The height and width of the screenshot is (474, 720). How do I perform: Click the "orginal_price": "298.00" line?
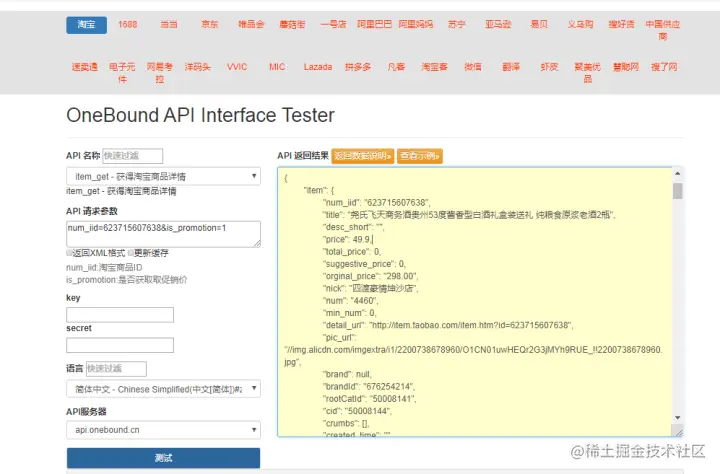[371, 276]
